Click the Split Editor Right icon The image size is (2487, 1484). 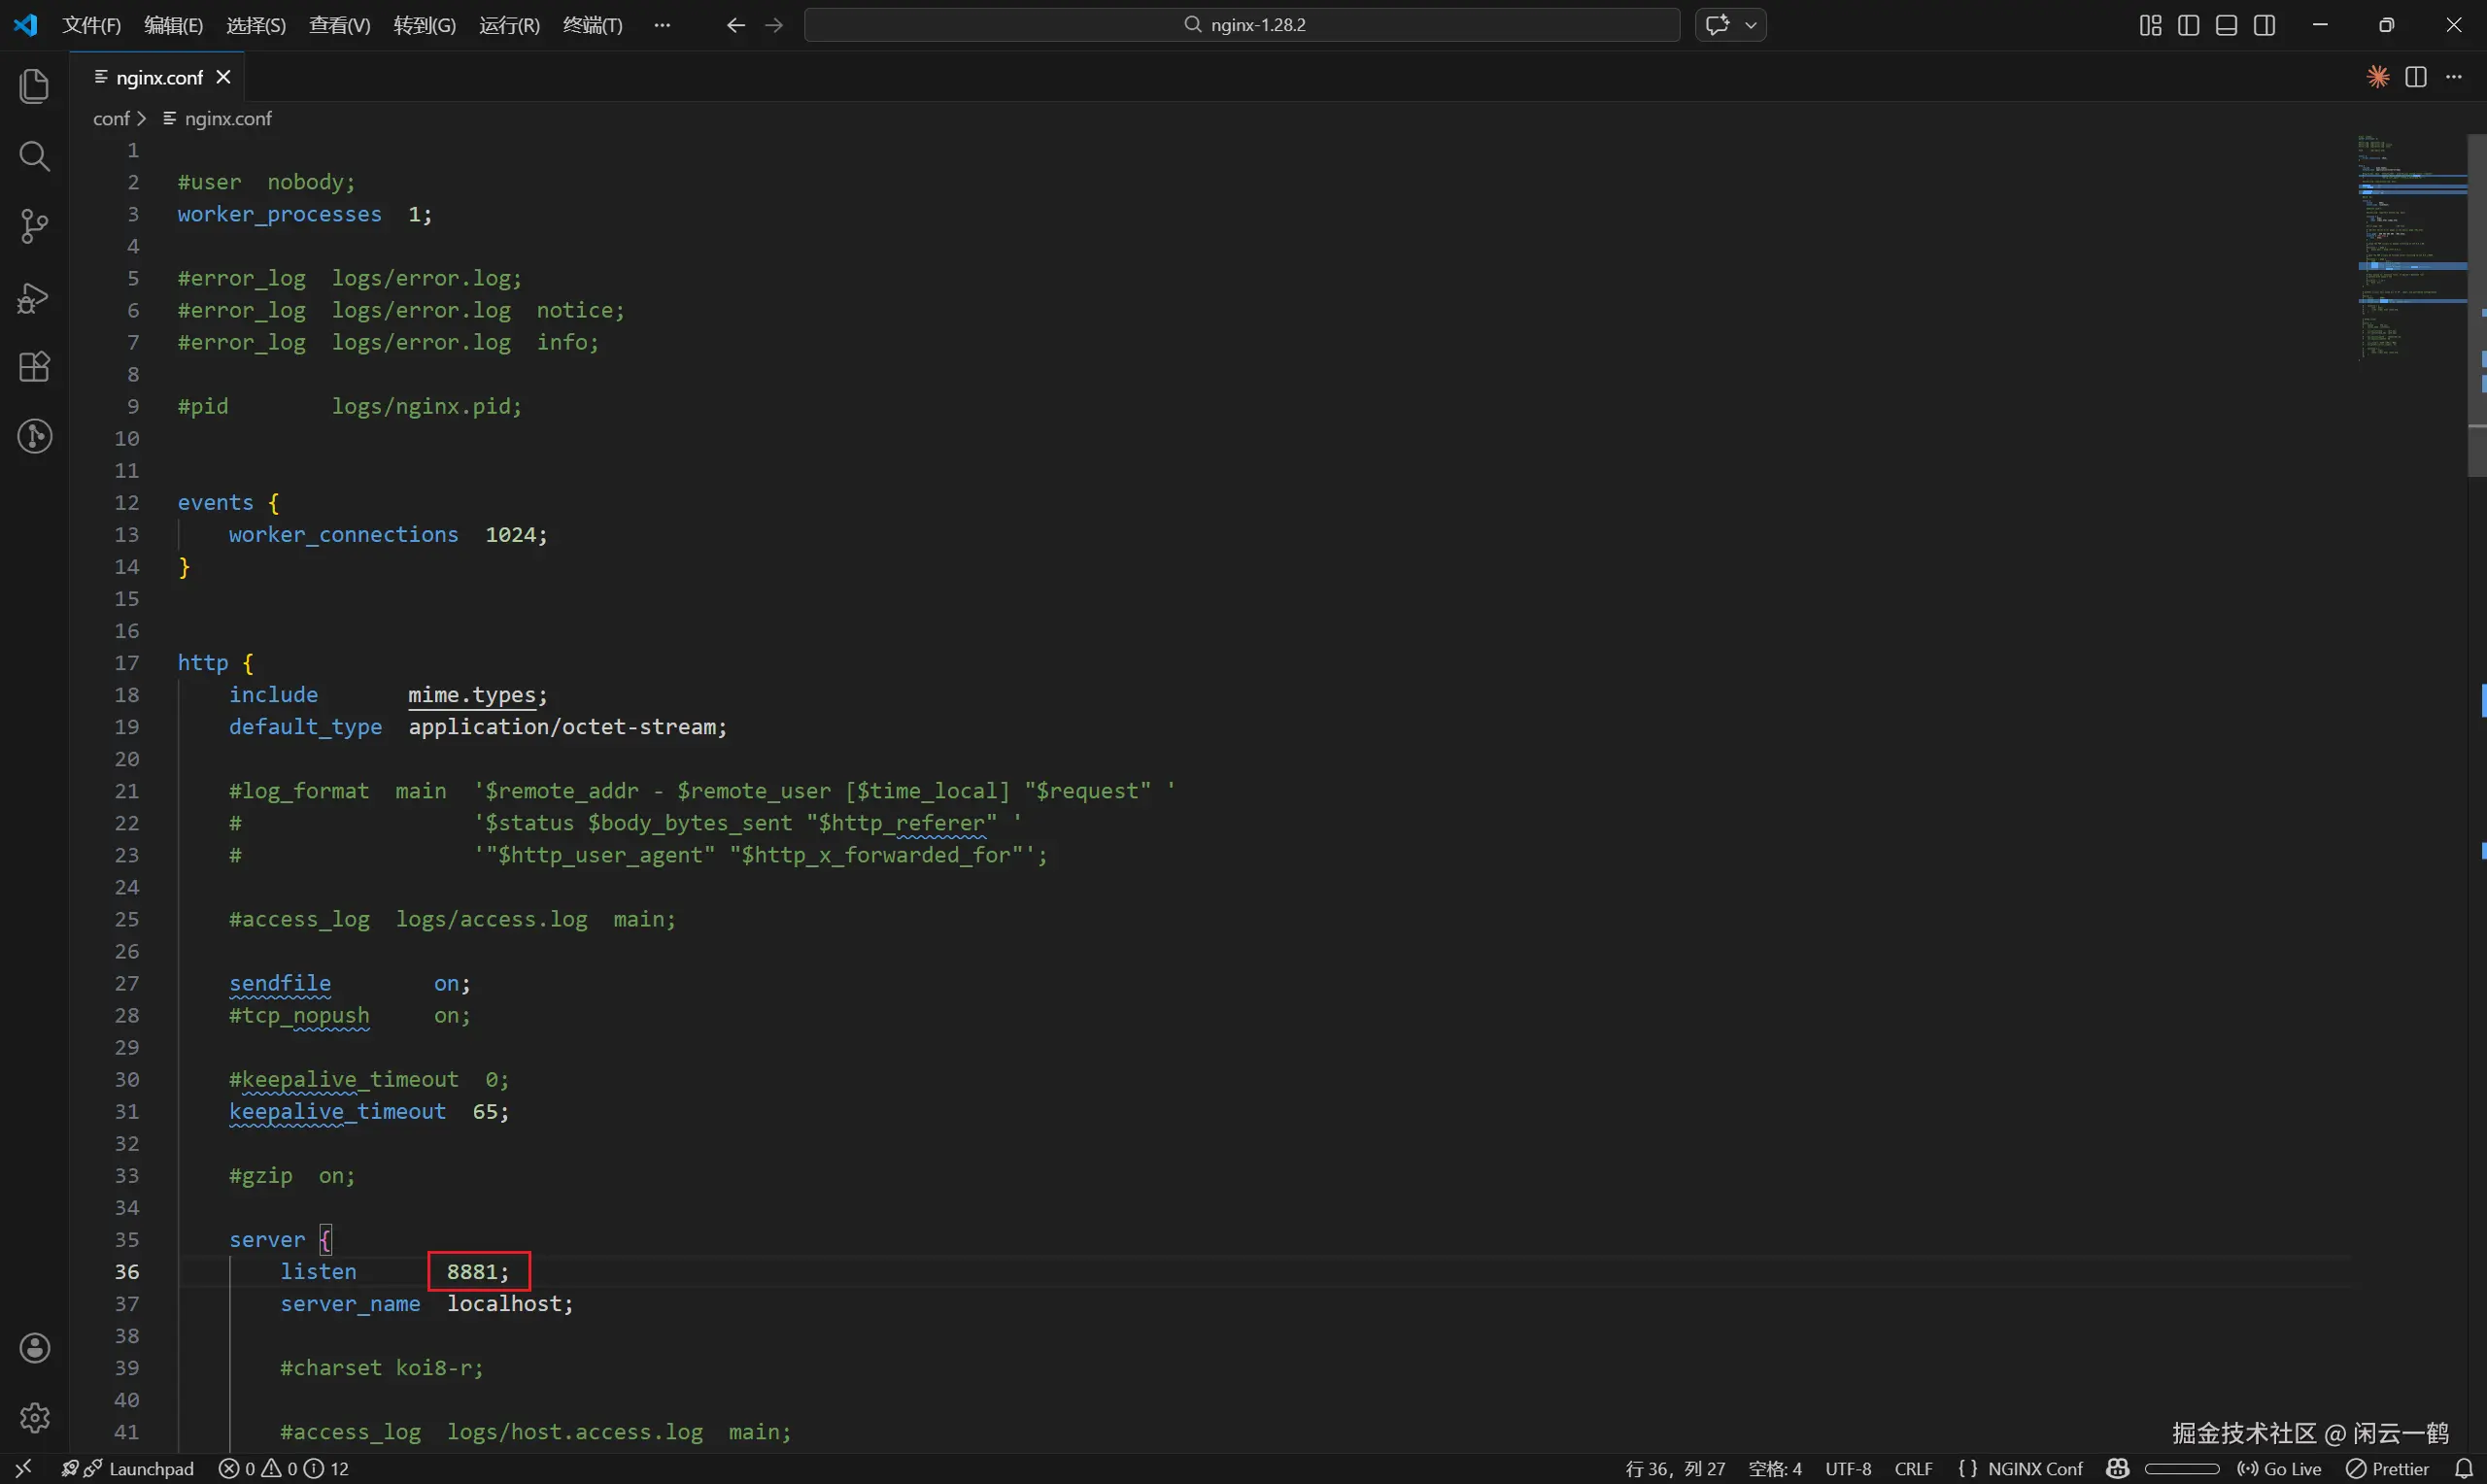2416,77
